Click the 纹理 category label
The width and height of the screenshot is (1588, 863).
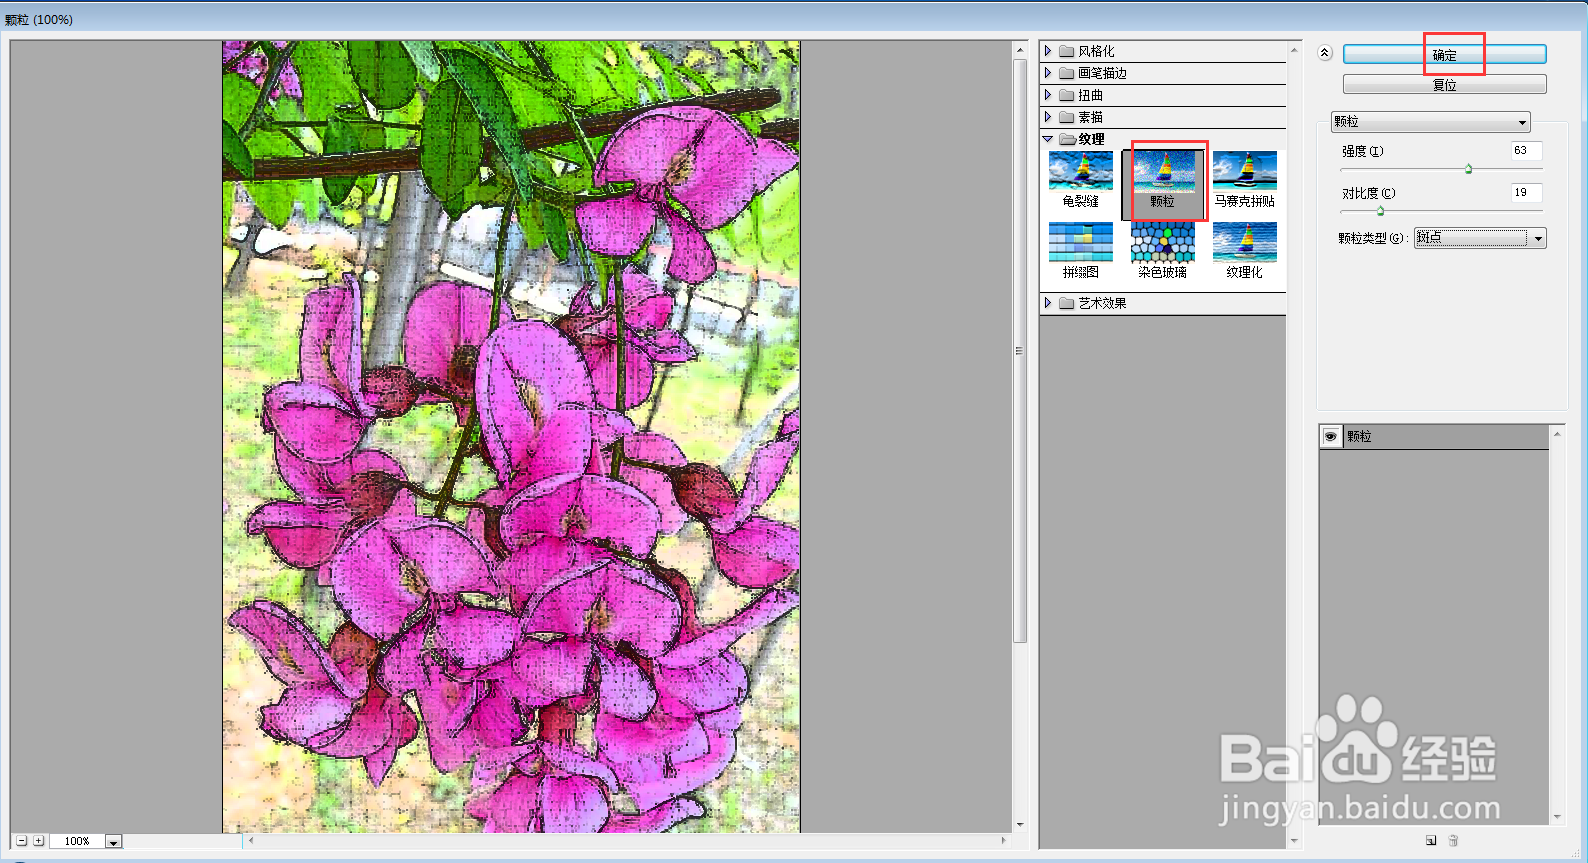(x=1091, y=139)
